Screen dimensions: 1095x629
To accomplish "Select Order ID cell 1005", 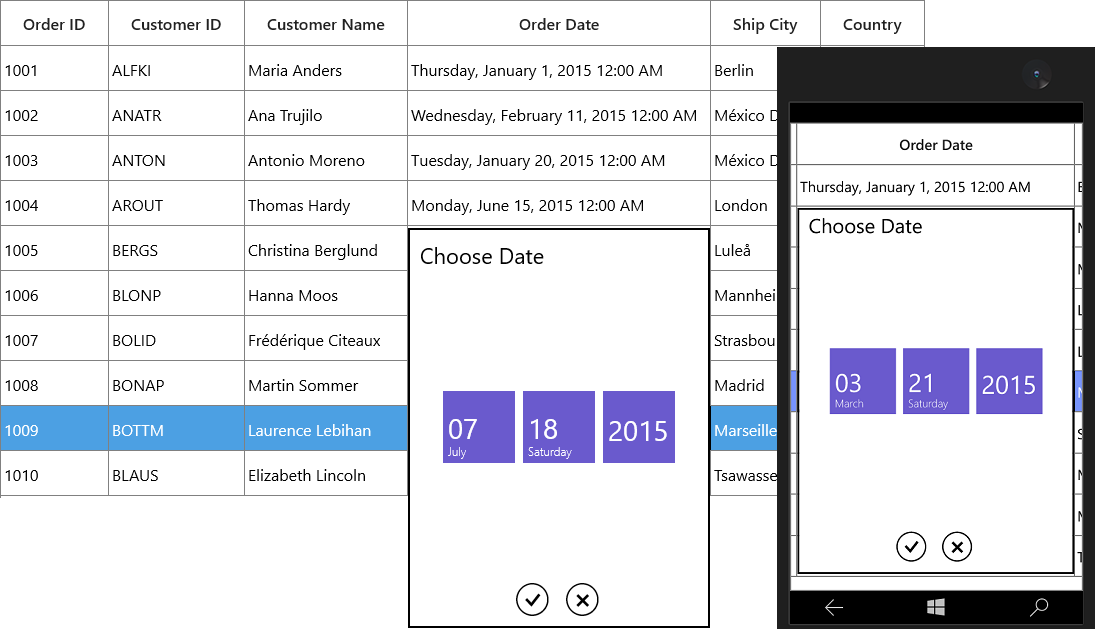I will [54, 249].
